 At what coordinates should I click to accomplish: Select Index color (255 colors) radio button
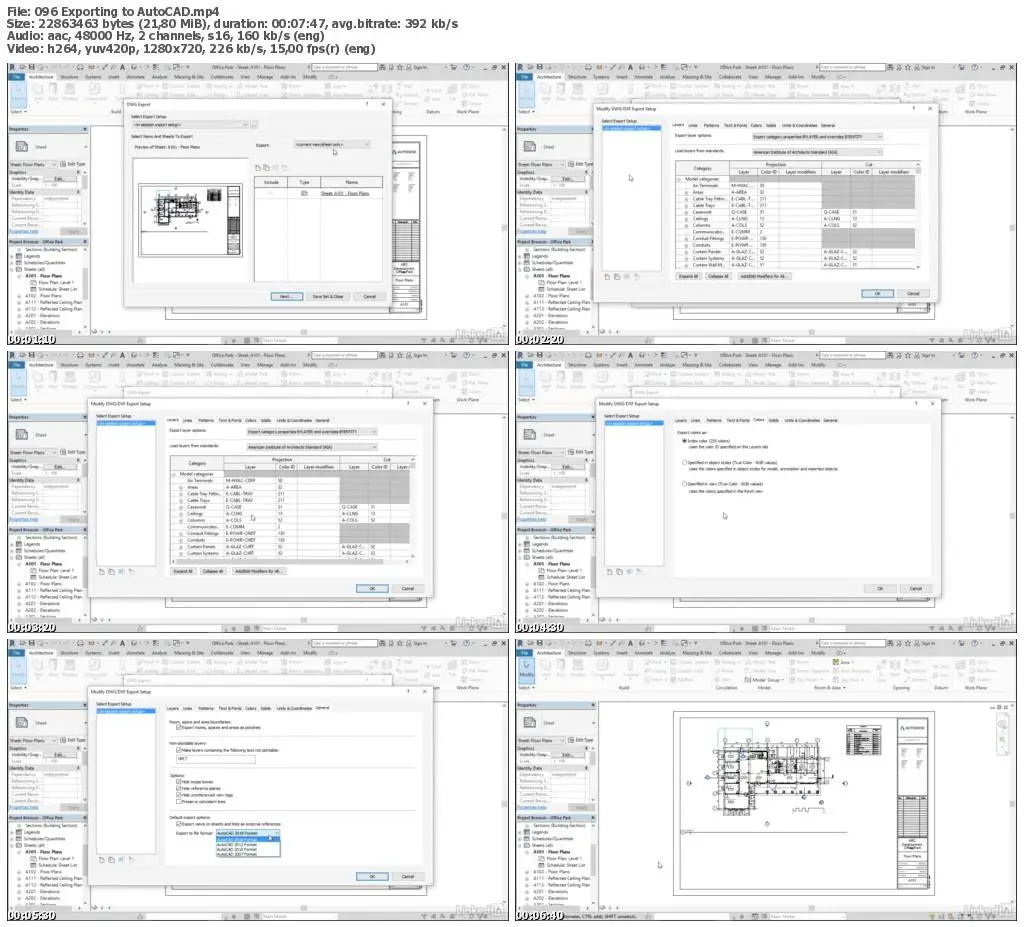click(684, 441)
